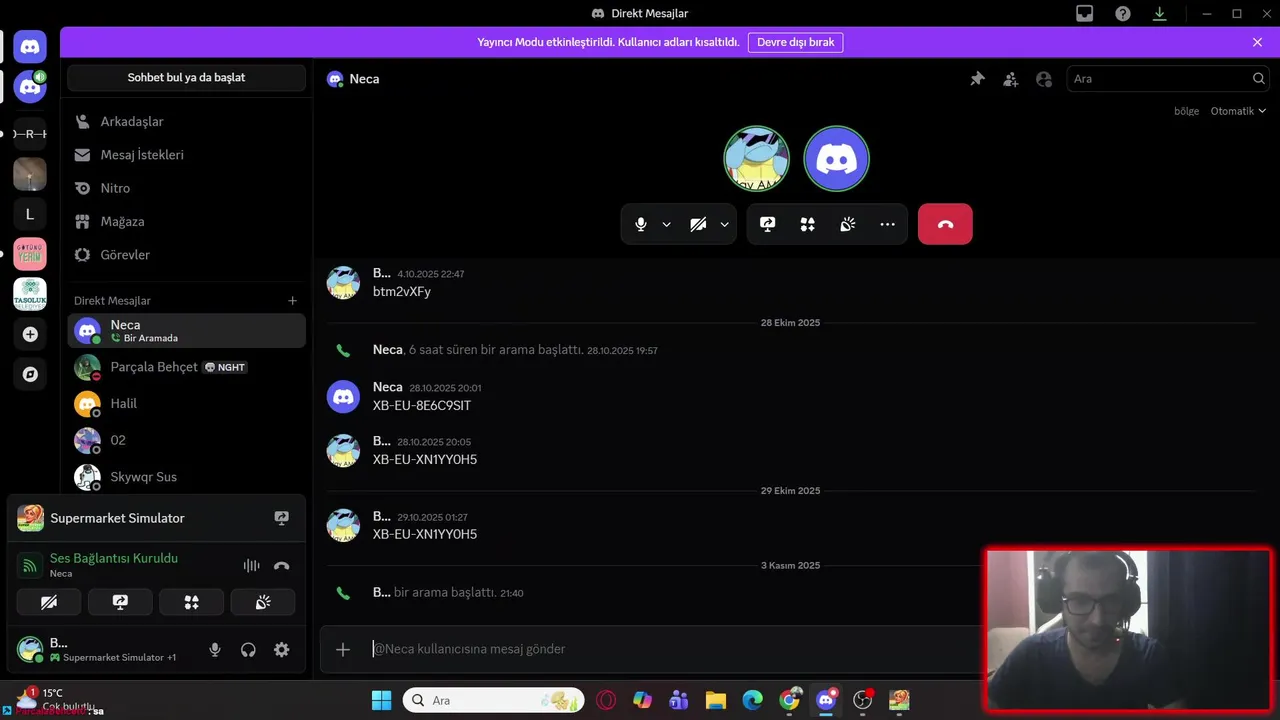
Task: Open File Explorer from the taskbar
Action: (715, 700)
